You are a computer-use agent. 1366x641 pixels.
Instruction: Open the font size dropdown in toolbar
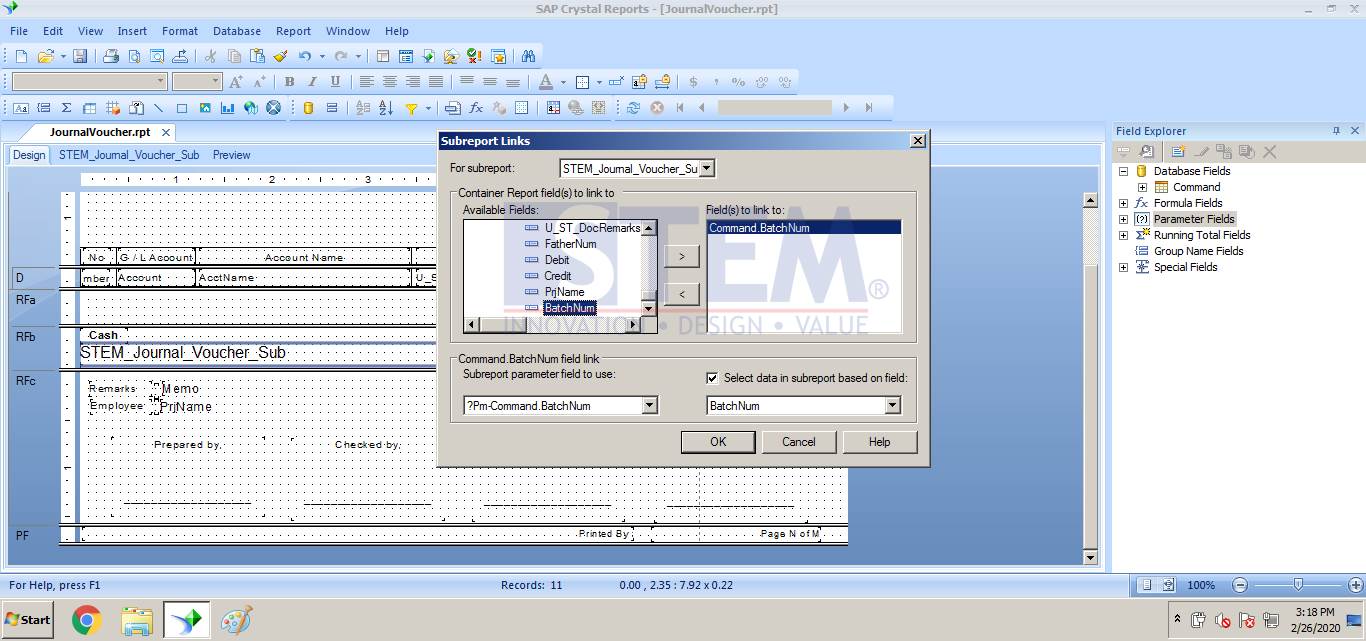[x=215, y=82]
